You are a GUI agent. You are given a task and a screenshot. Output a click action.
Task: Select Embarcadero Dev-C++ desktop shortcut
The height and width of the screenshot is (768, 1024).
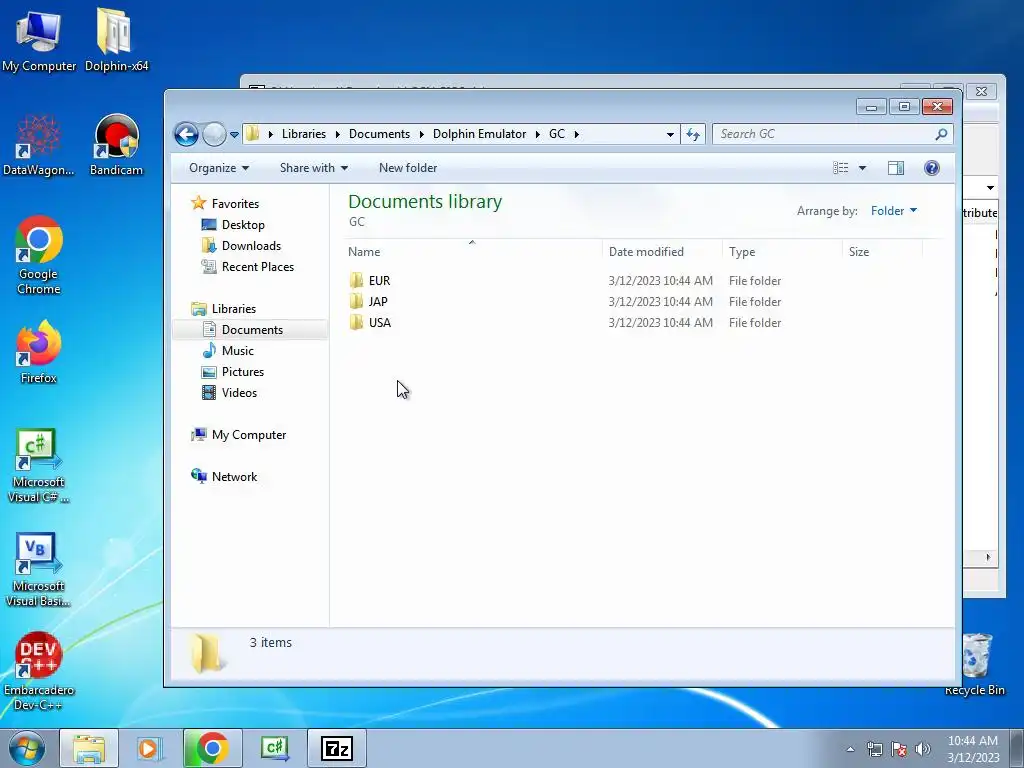pyautogui.click(x=39, y=673)
